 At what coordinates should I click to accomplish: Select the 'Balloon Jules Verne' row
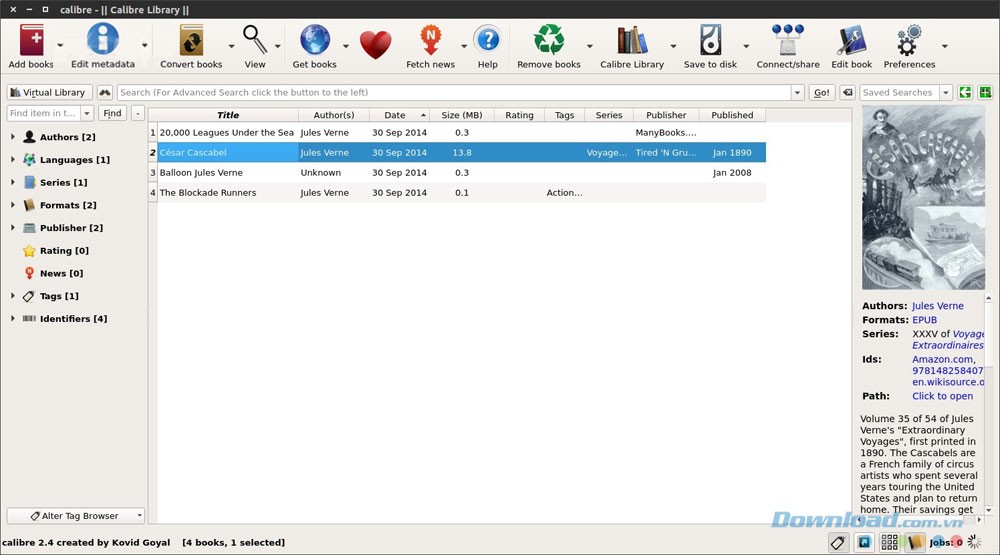click(x=457, y=172)
